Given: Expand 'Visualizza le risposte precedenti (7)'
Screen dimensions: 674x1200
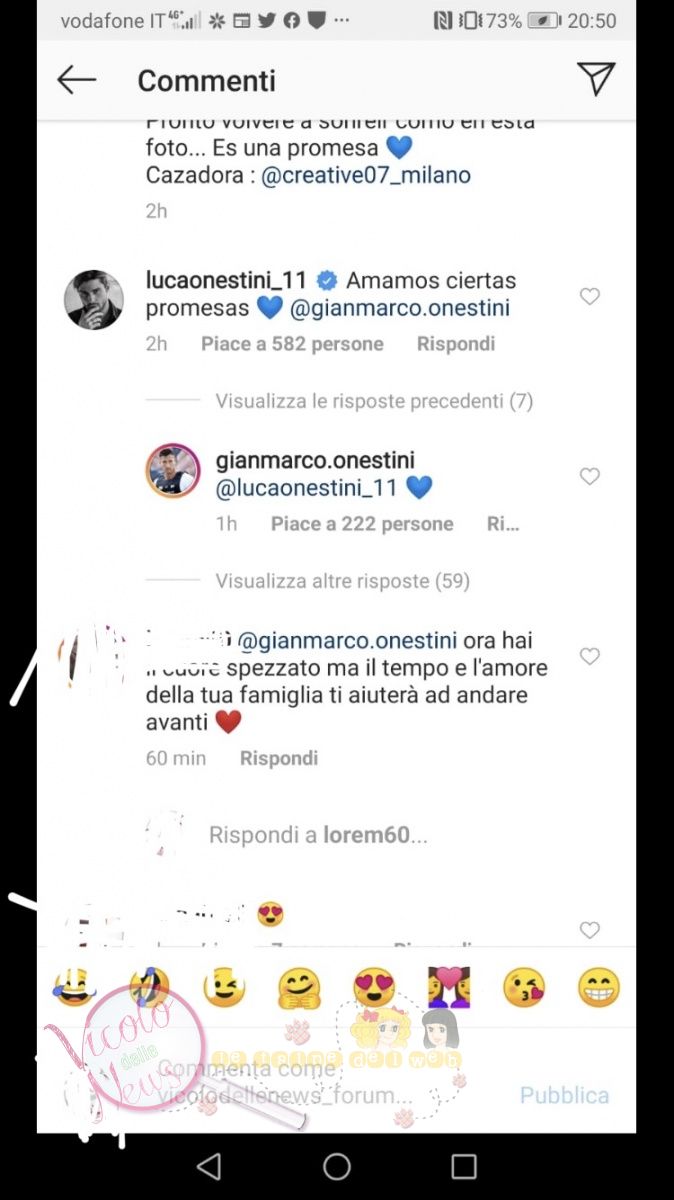Looking at the screenshot, I should click(374, 401).
